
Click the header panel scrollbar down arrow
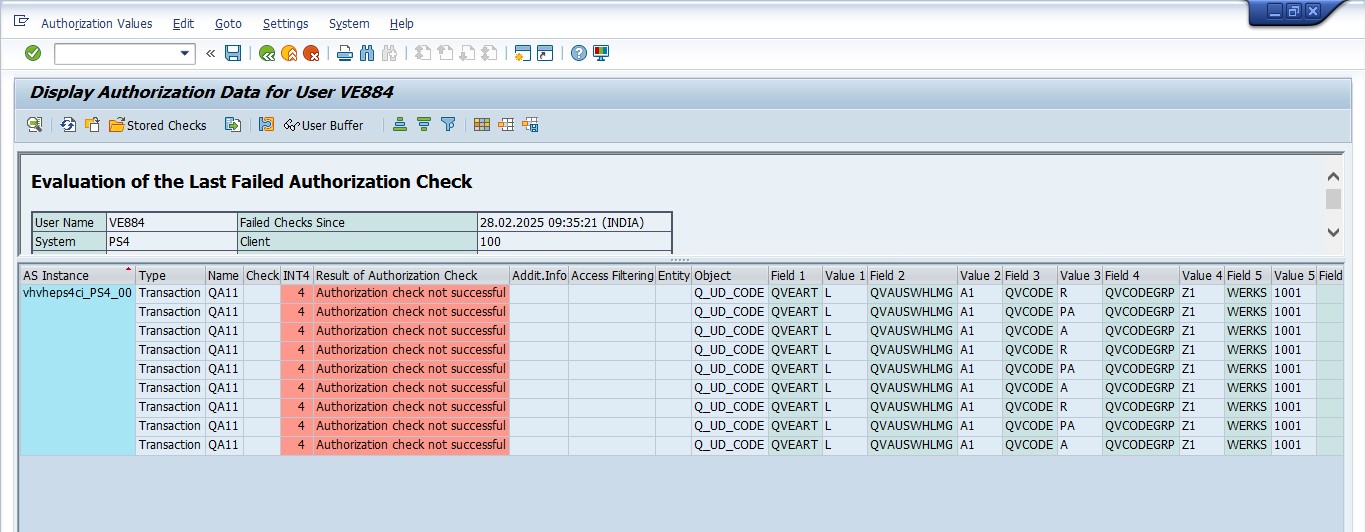1333,232
